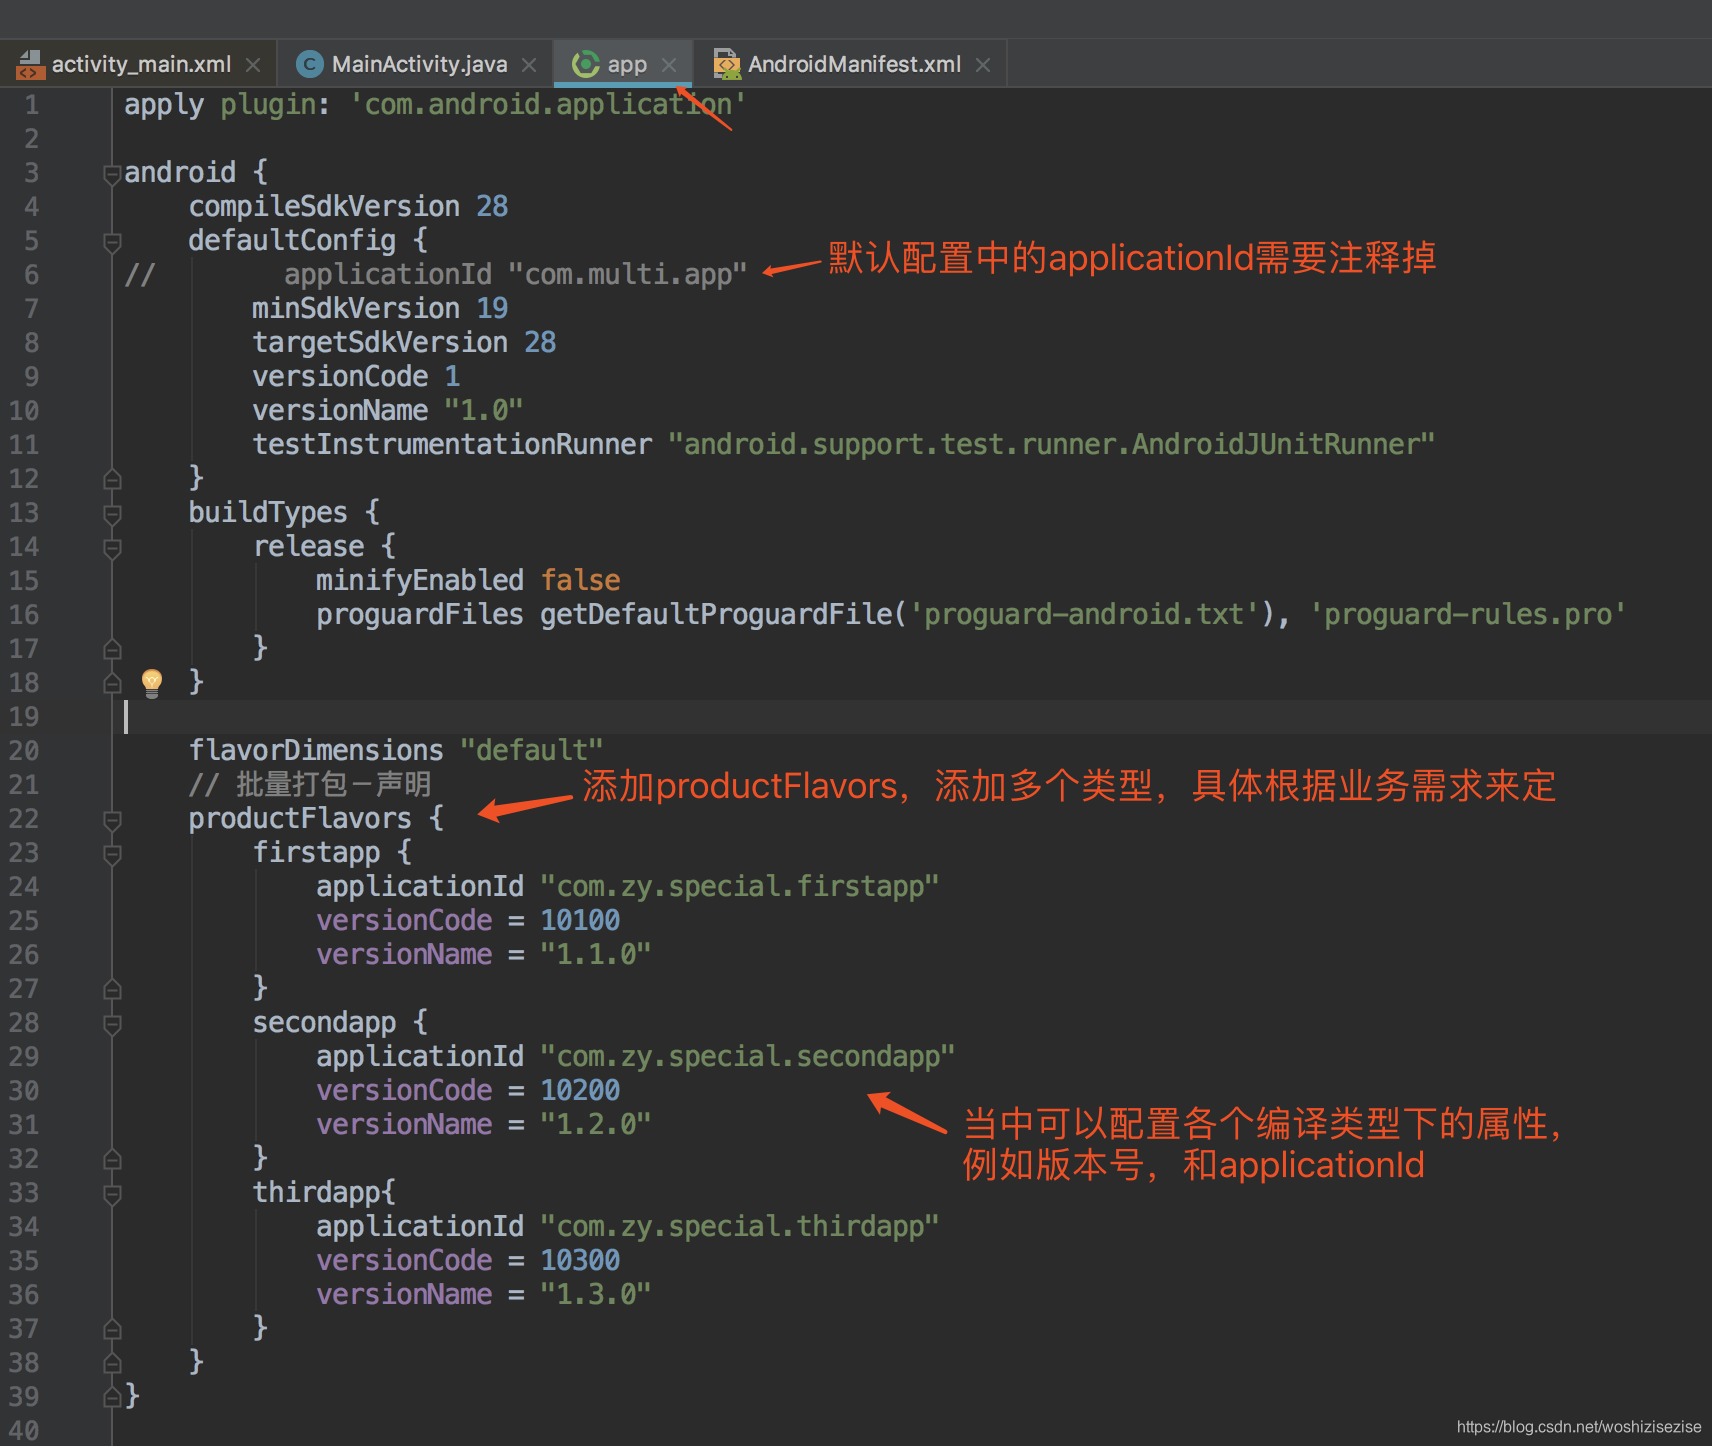Open the yellow lightbulb quick-fix on line 18
Screen dimensions: 1712x1446
point(152,682)
